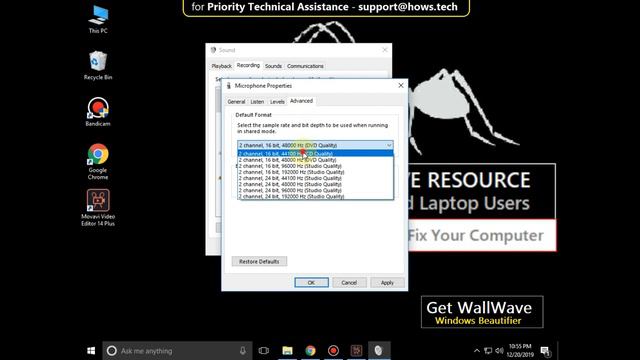The width and height of the screenshot is (640, 360).
Task: Open the Windows Start menu
Action: [x=91, y=351]
